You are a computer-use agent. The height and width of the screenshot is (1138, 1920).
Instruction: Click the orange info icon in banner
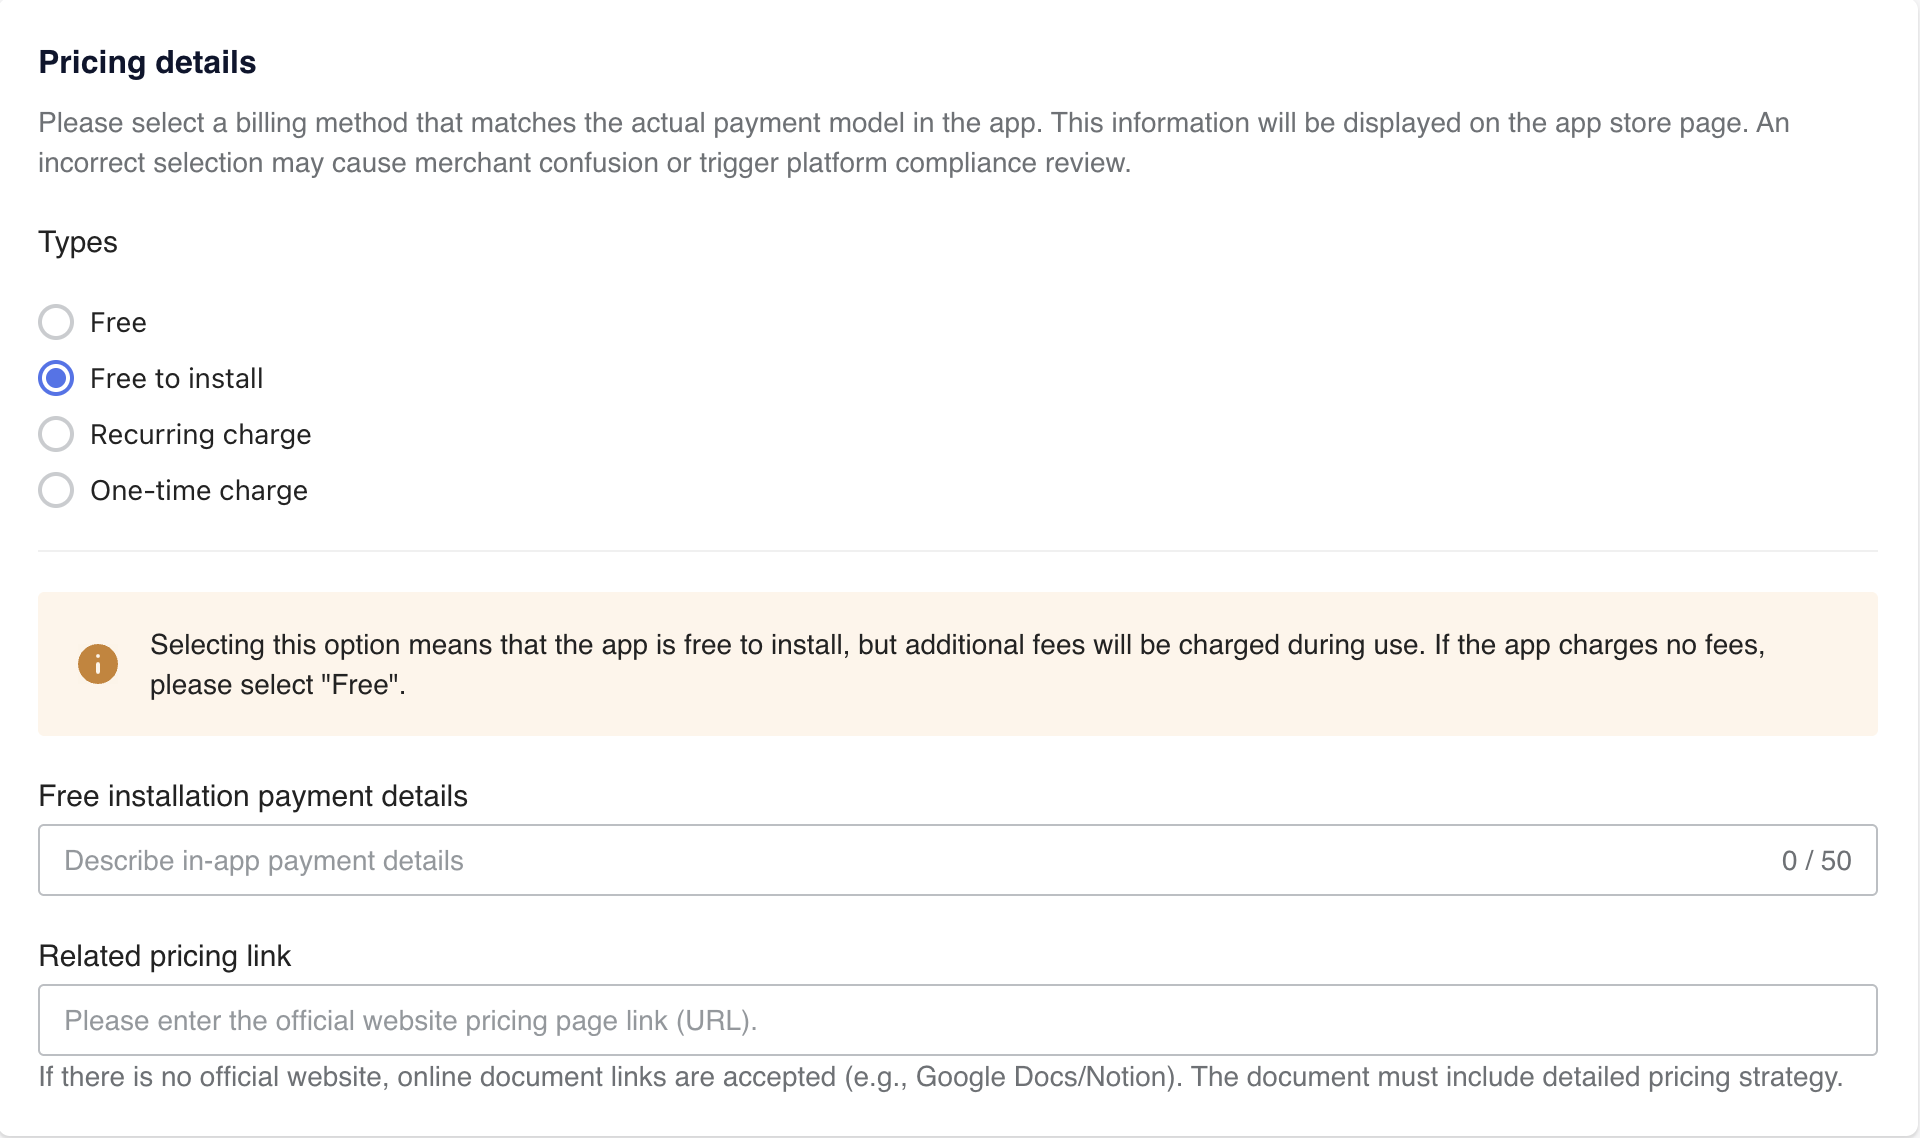[x=98, y=664]
